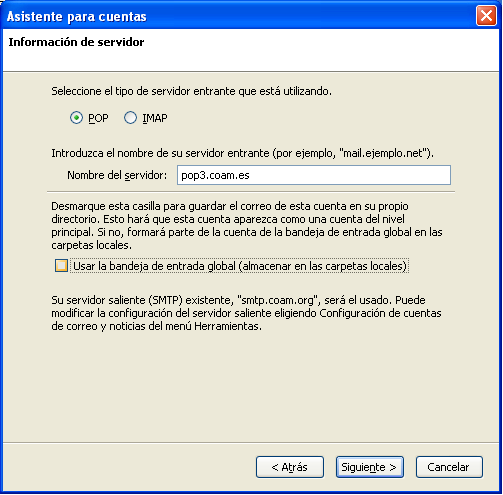The height and width of the screenshot is (495, 503).
Task: Click the 'Desmarque esta casilla' explanation paragraph
Action: click(x=247, y=226)
